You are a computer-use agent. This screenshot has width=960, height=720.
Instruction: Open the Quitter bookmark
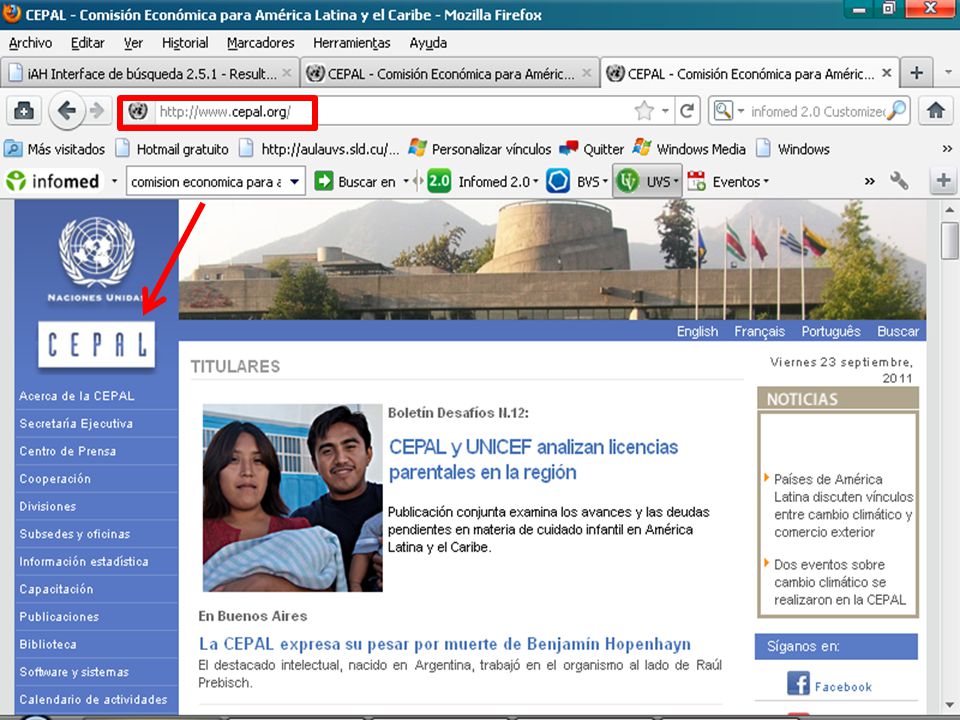pyautogui.click(x=591, y=149)
